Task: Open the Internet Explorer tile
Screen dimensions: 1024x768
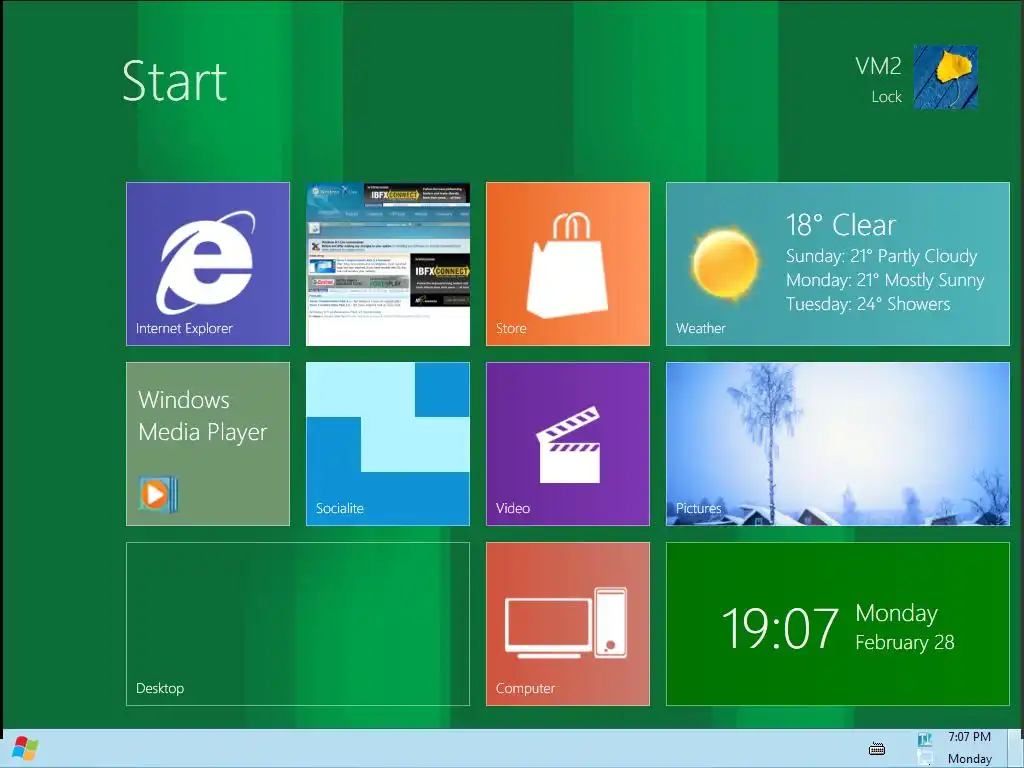Action: 208,264
